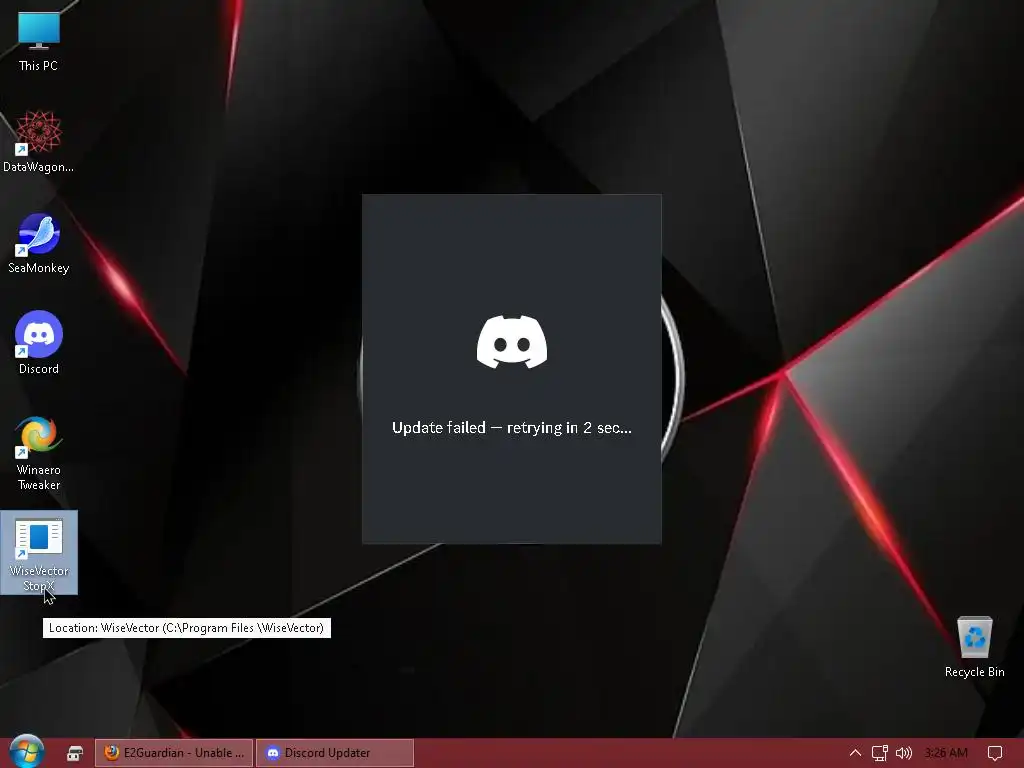This screenshot has width=1024, height=768.
Task: Select the This PC desktop icon
Action: click(x=39, y=40)
